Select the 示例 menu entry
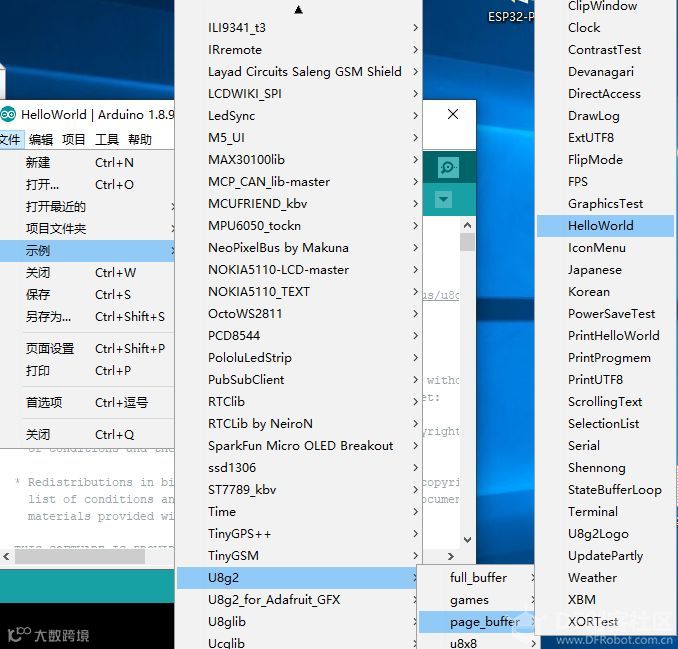The image size is (678, 649). coord(87,251)
